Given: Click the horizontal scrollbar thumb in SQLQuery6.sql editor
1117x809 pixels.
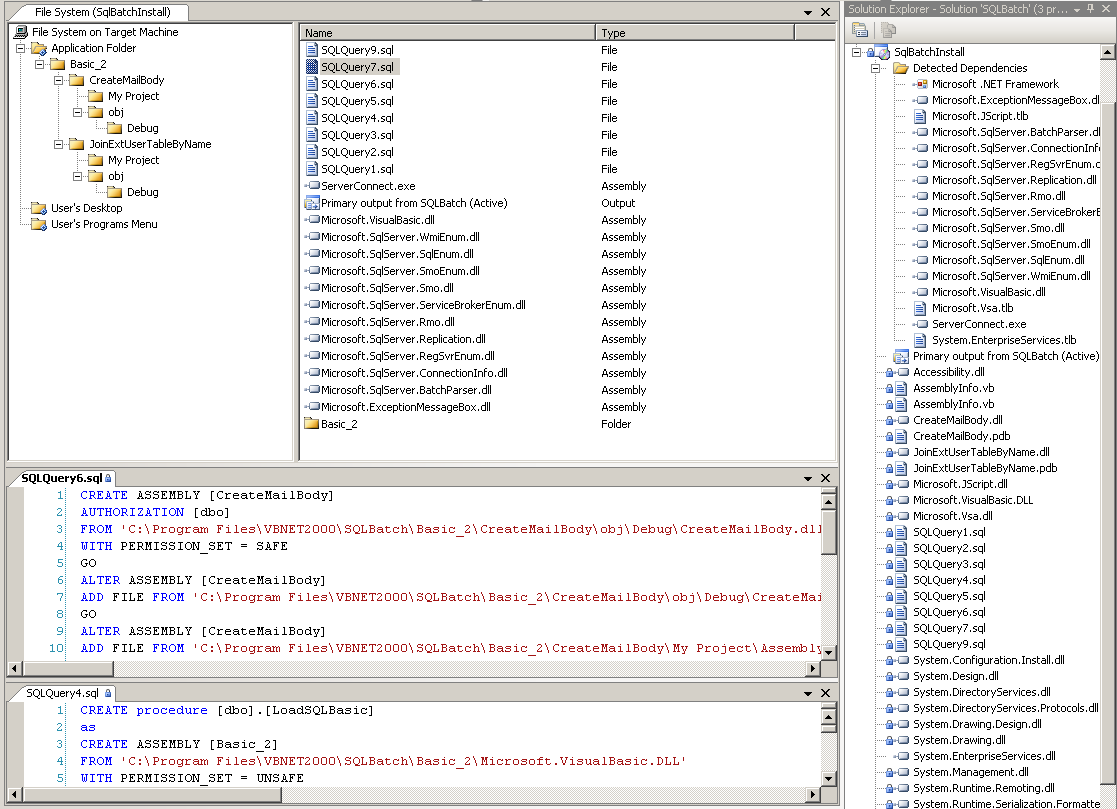Looking at the screenshot, I should [68, 669].
